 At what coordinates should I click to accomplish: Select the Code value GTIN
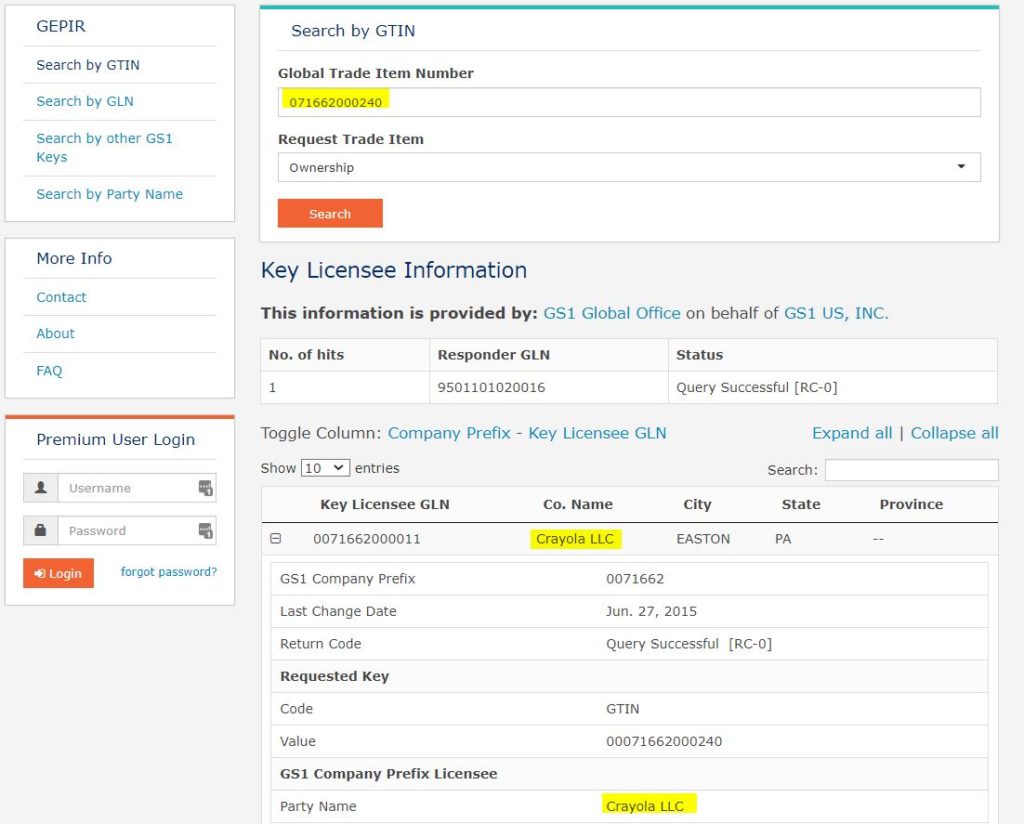pos(622,708)
